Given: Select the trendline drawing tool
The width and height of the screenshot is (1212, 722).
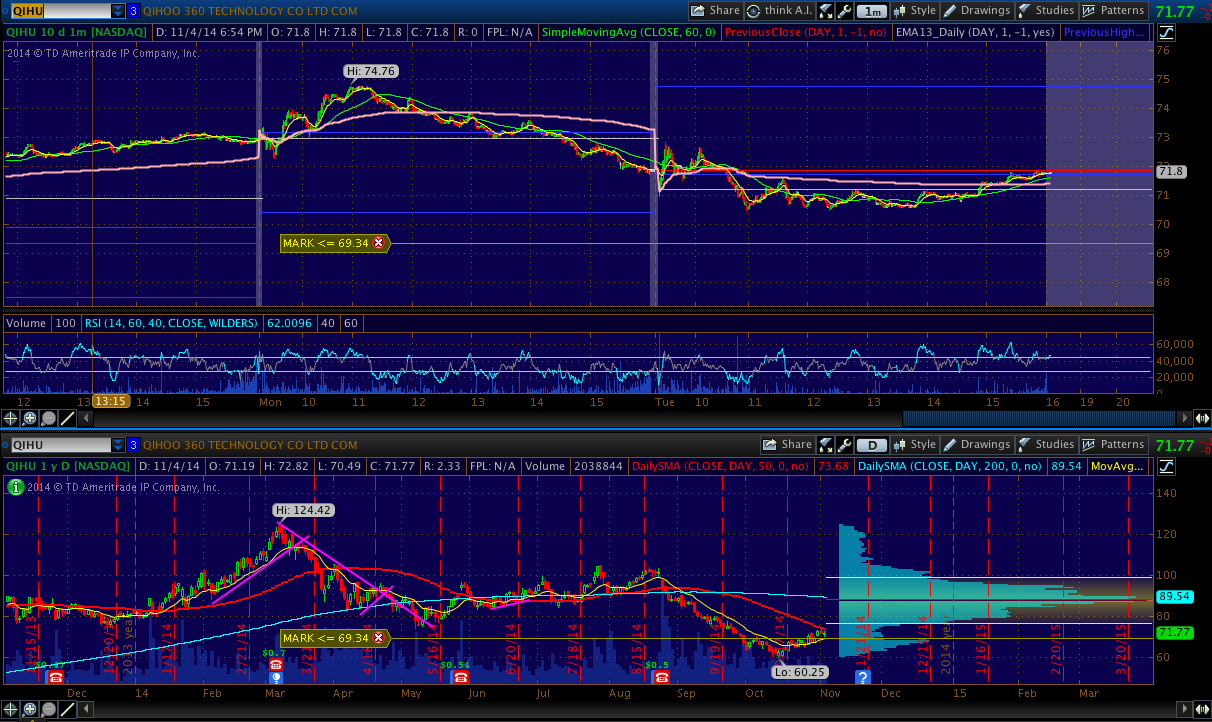Looking at the screenshot, I should pos(68,418).
